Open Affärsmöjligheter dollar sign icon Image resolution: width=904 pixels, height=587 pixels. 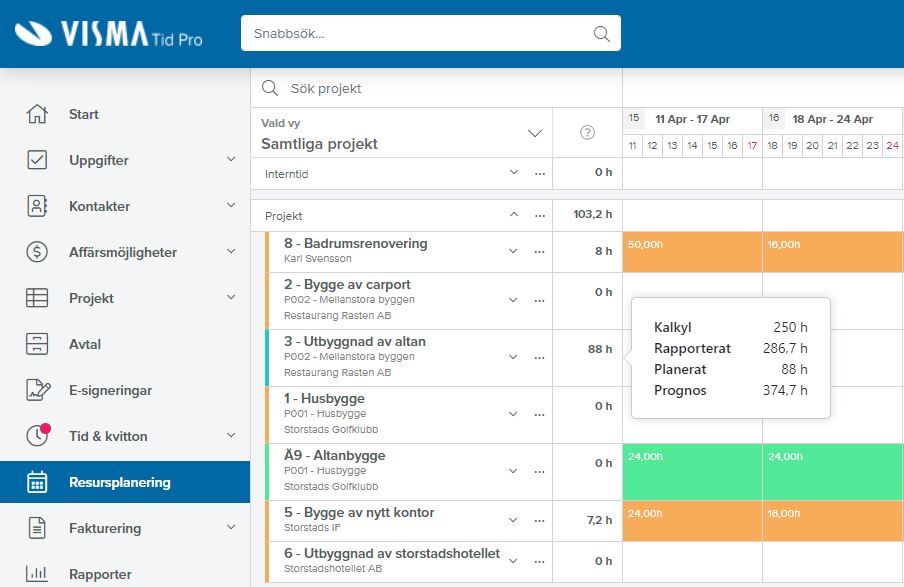37,252
